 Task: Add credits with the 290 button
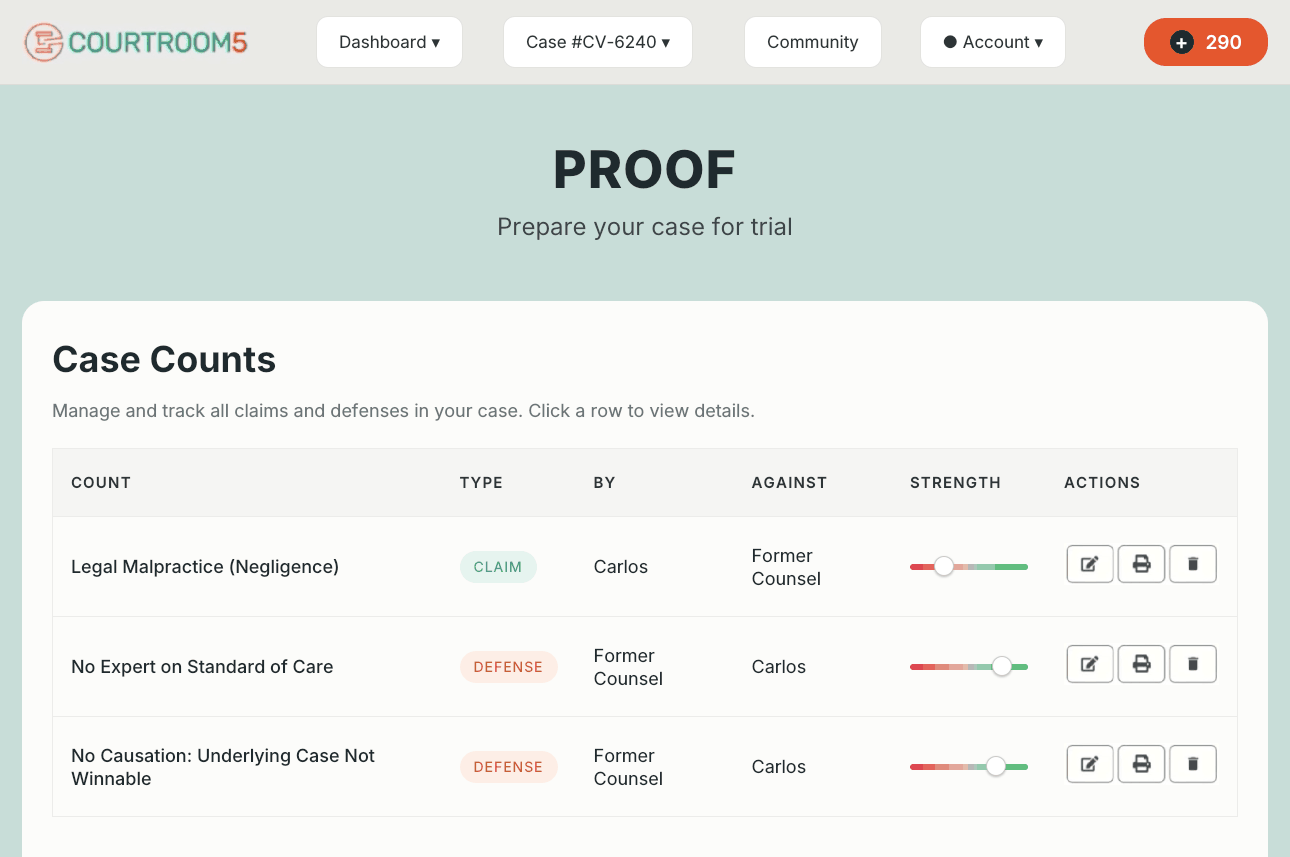(1206, 42)
